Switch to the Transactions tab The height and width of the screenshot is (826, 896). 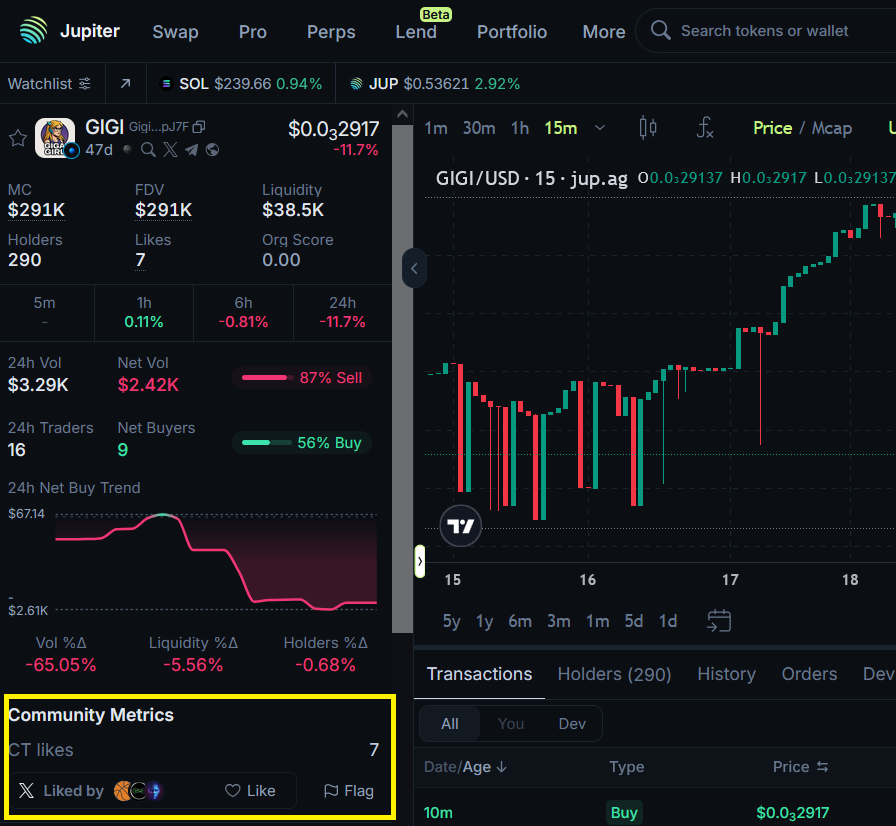[x=479, y=674]
